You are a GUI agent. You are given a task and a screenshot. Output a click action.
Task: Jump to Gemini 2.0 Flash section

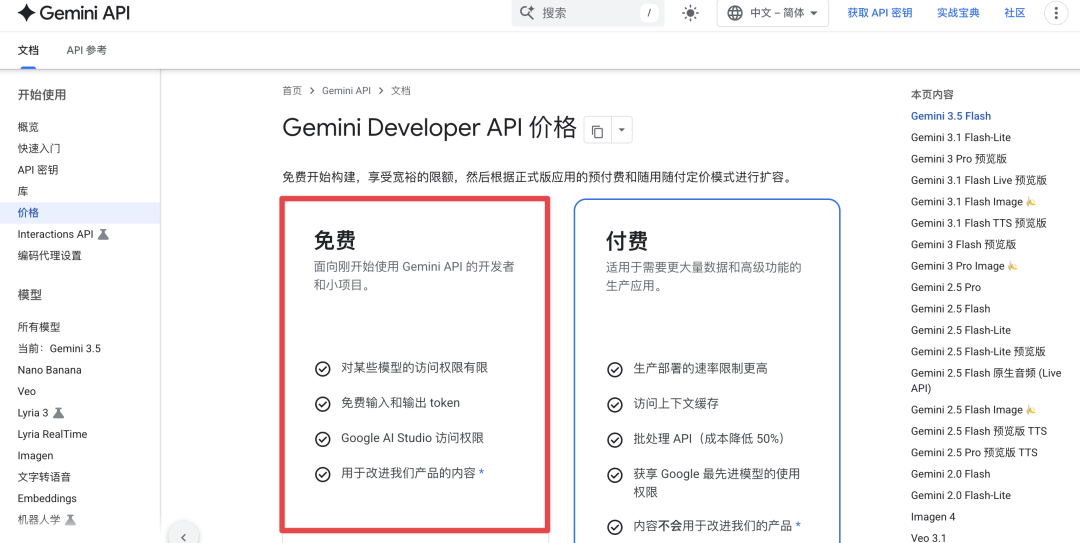tap(951, 474)
